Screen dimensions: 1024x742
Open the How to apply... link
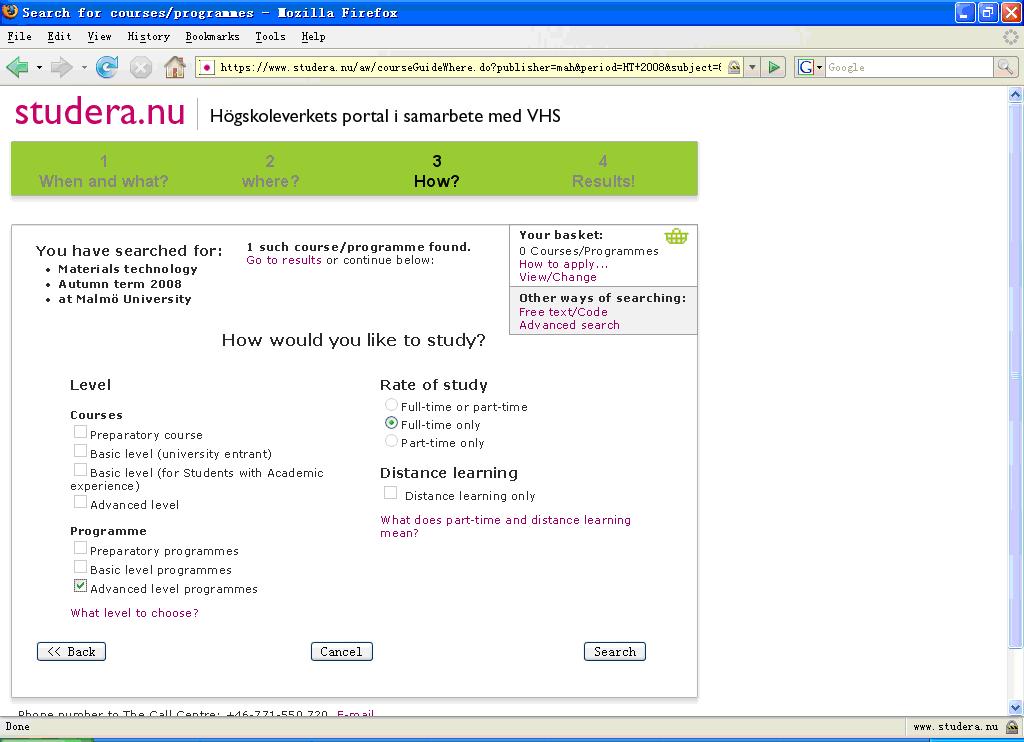pyautogui.click(x=564, y=264)
